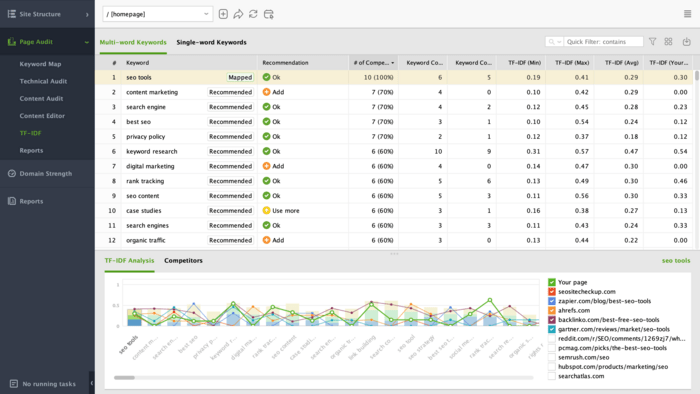Click the refresh icon in top toolbar

pyautogui.click(x=253, y=14)
